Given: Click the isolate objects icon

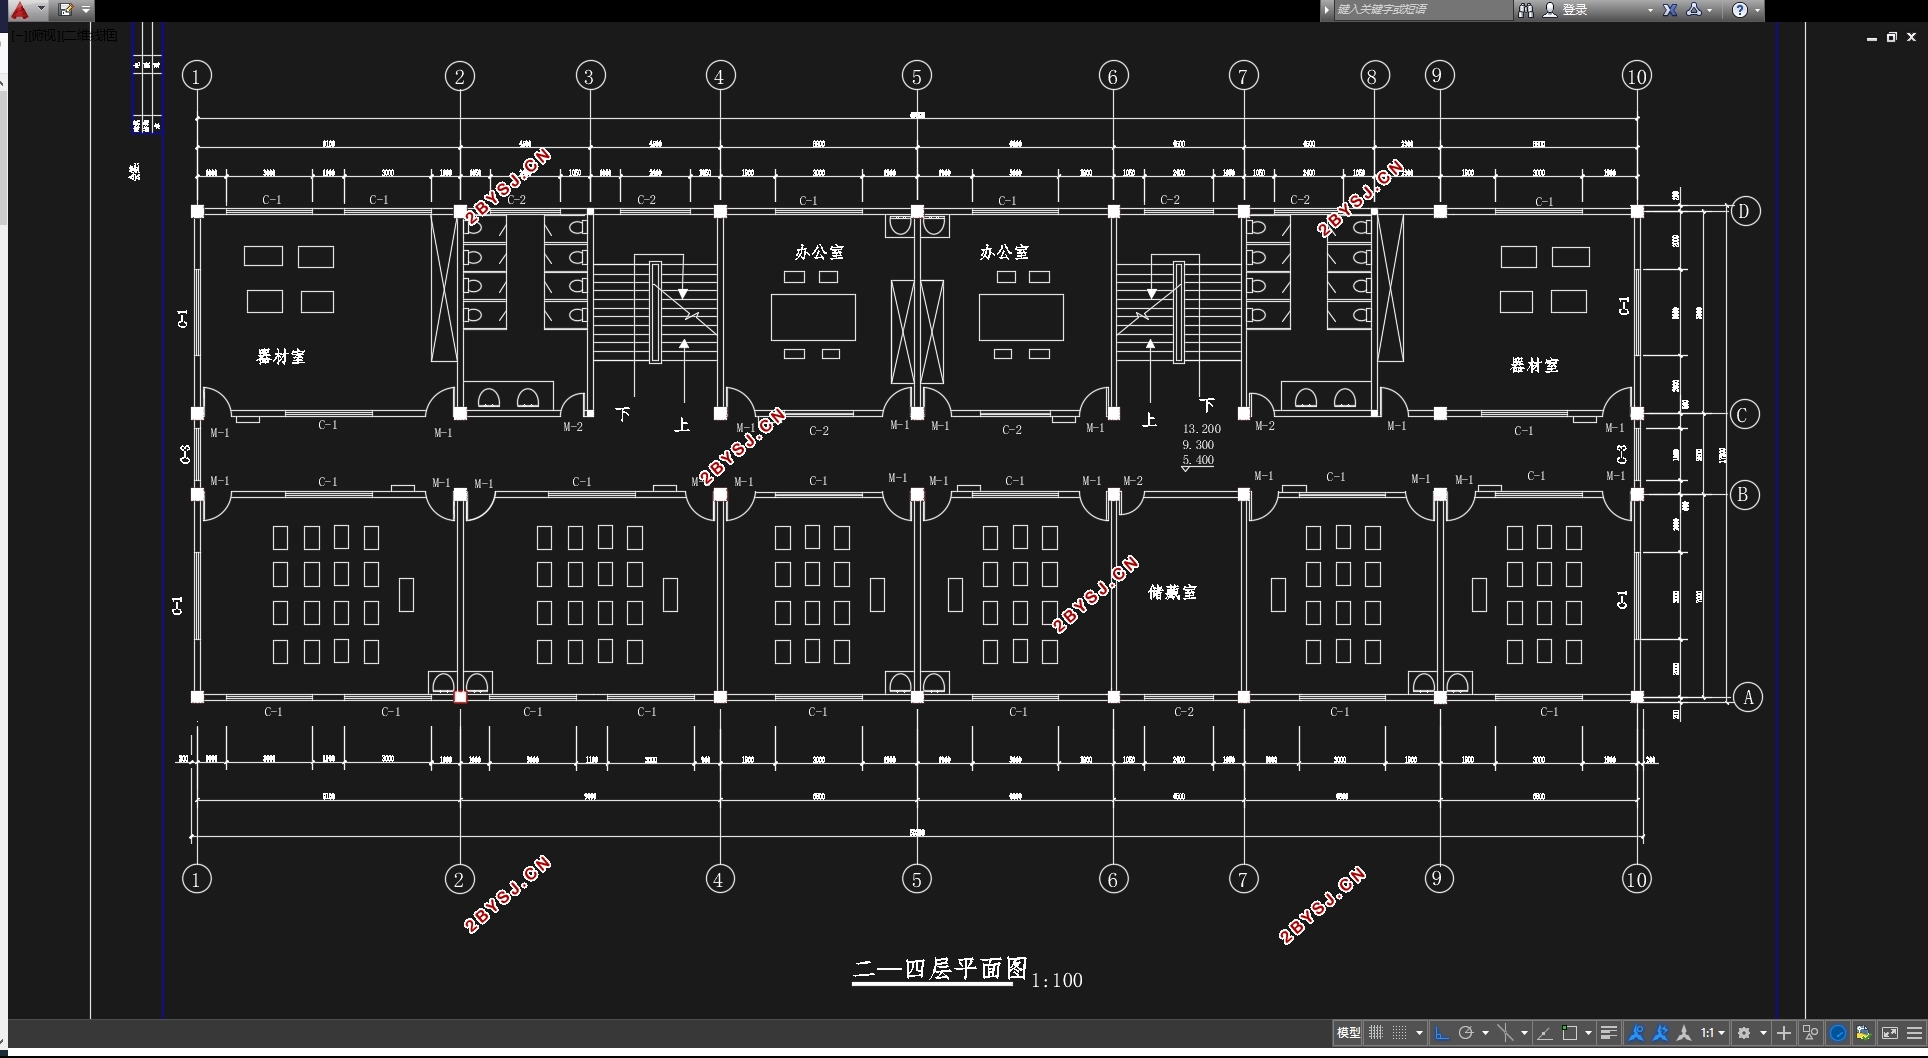Looking at the screenshot, I should (1810, 1033).
